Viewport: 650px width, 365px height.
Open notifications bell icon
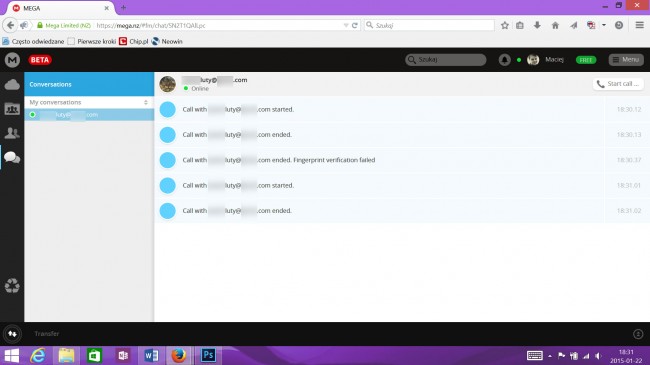tap(504, 60)
